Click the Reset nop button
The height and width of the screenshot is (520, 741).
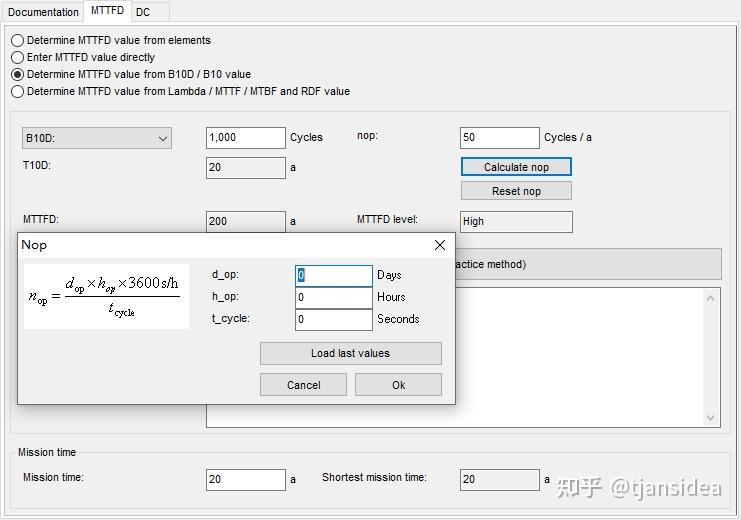pos(516,191)
